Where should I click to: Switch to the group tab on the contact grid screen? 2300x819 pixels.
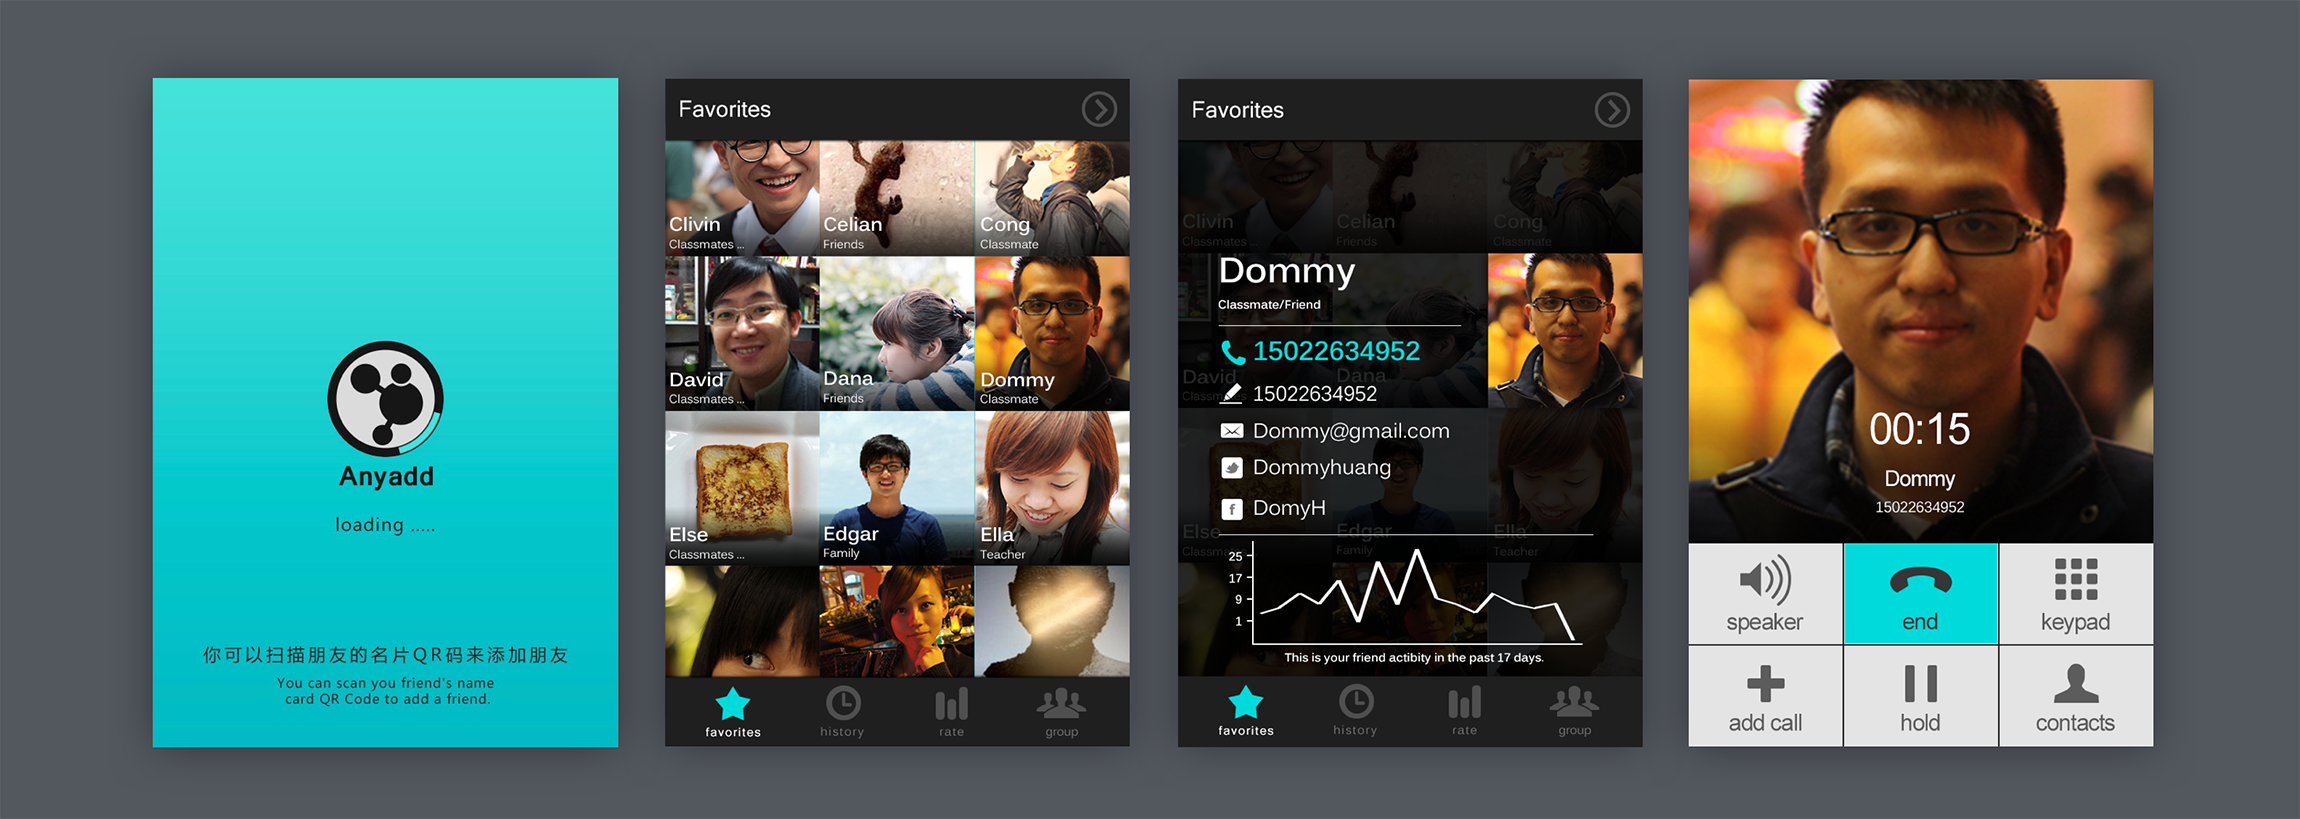[1061, 712]
